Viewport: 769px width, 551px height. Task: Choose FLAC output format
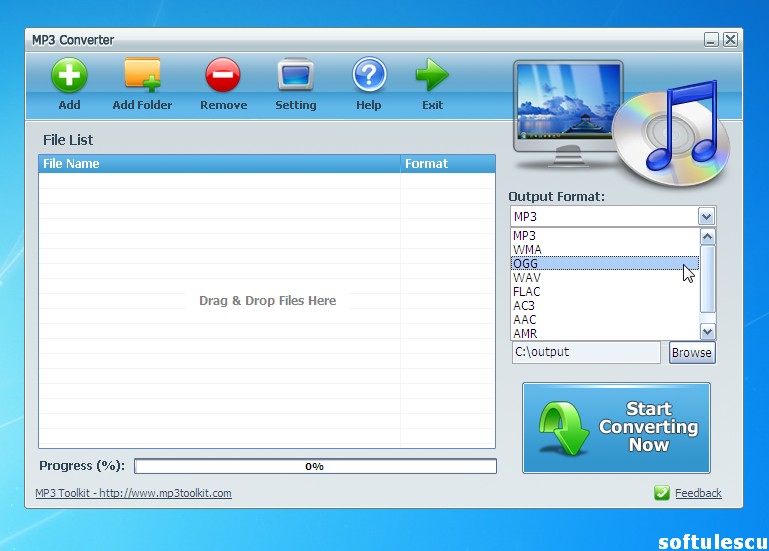(x=605, y=291)
